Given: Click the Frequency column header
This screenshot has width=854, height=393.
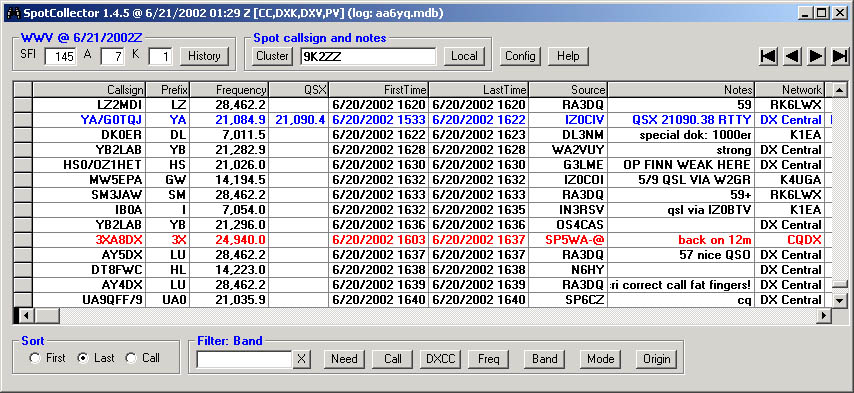Looking at the screenshot, I should [x=229, y=89].
